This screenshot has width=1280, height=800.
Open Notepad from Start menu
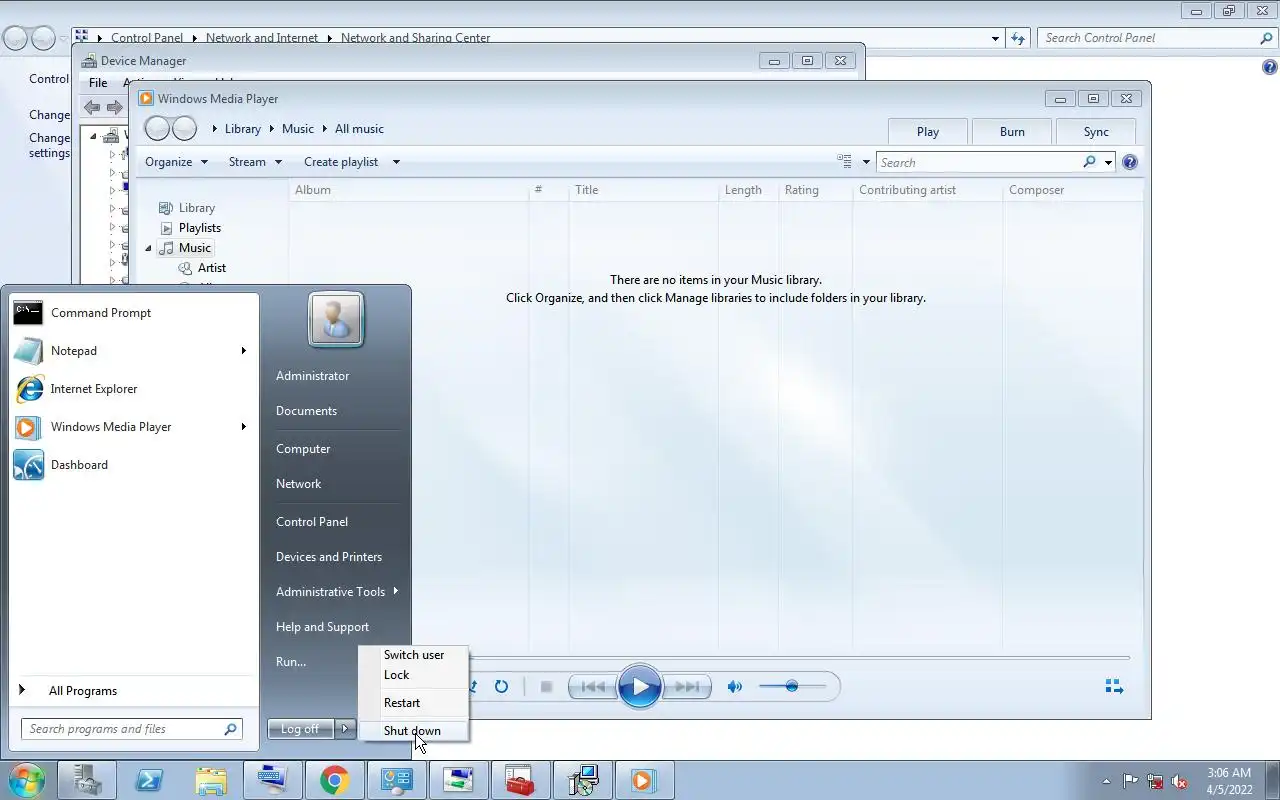tap(122, 351)
